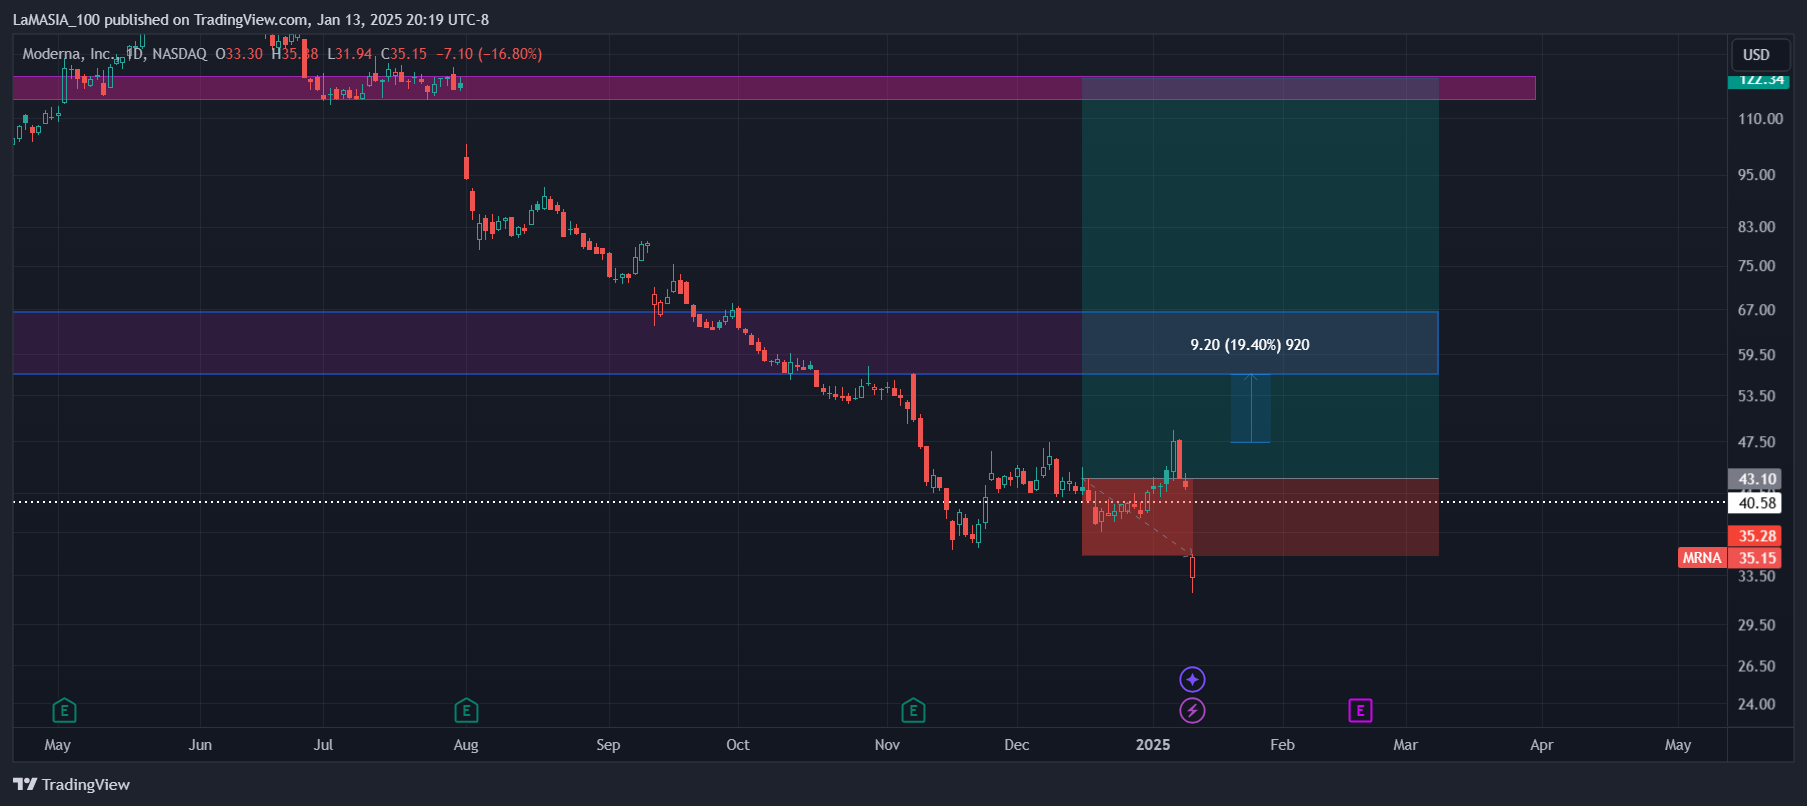This screenshot has width=1807, height=806.
Task: Click the 83.00 price axis label
Action: 1757,227
